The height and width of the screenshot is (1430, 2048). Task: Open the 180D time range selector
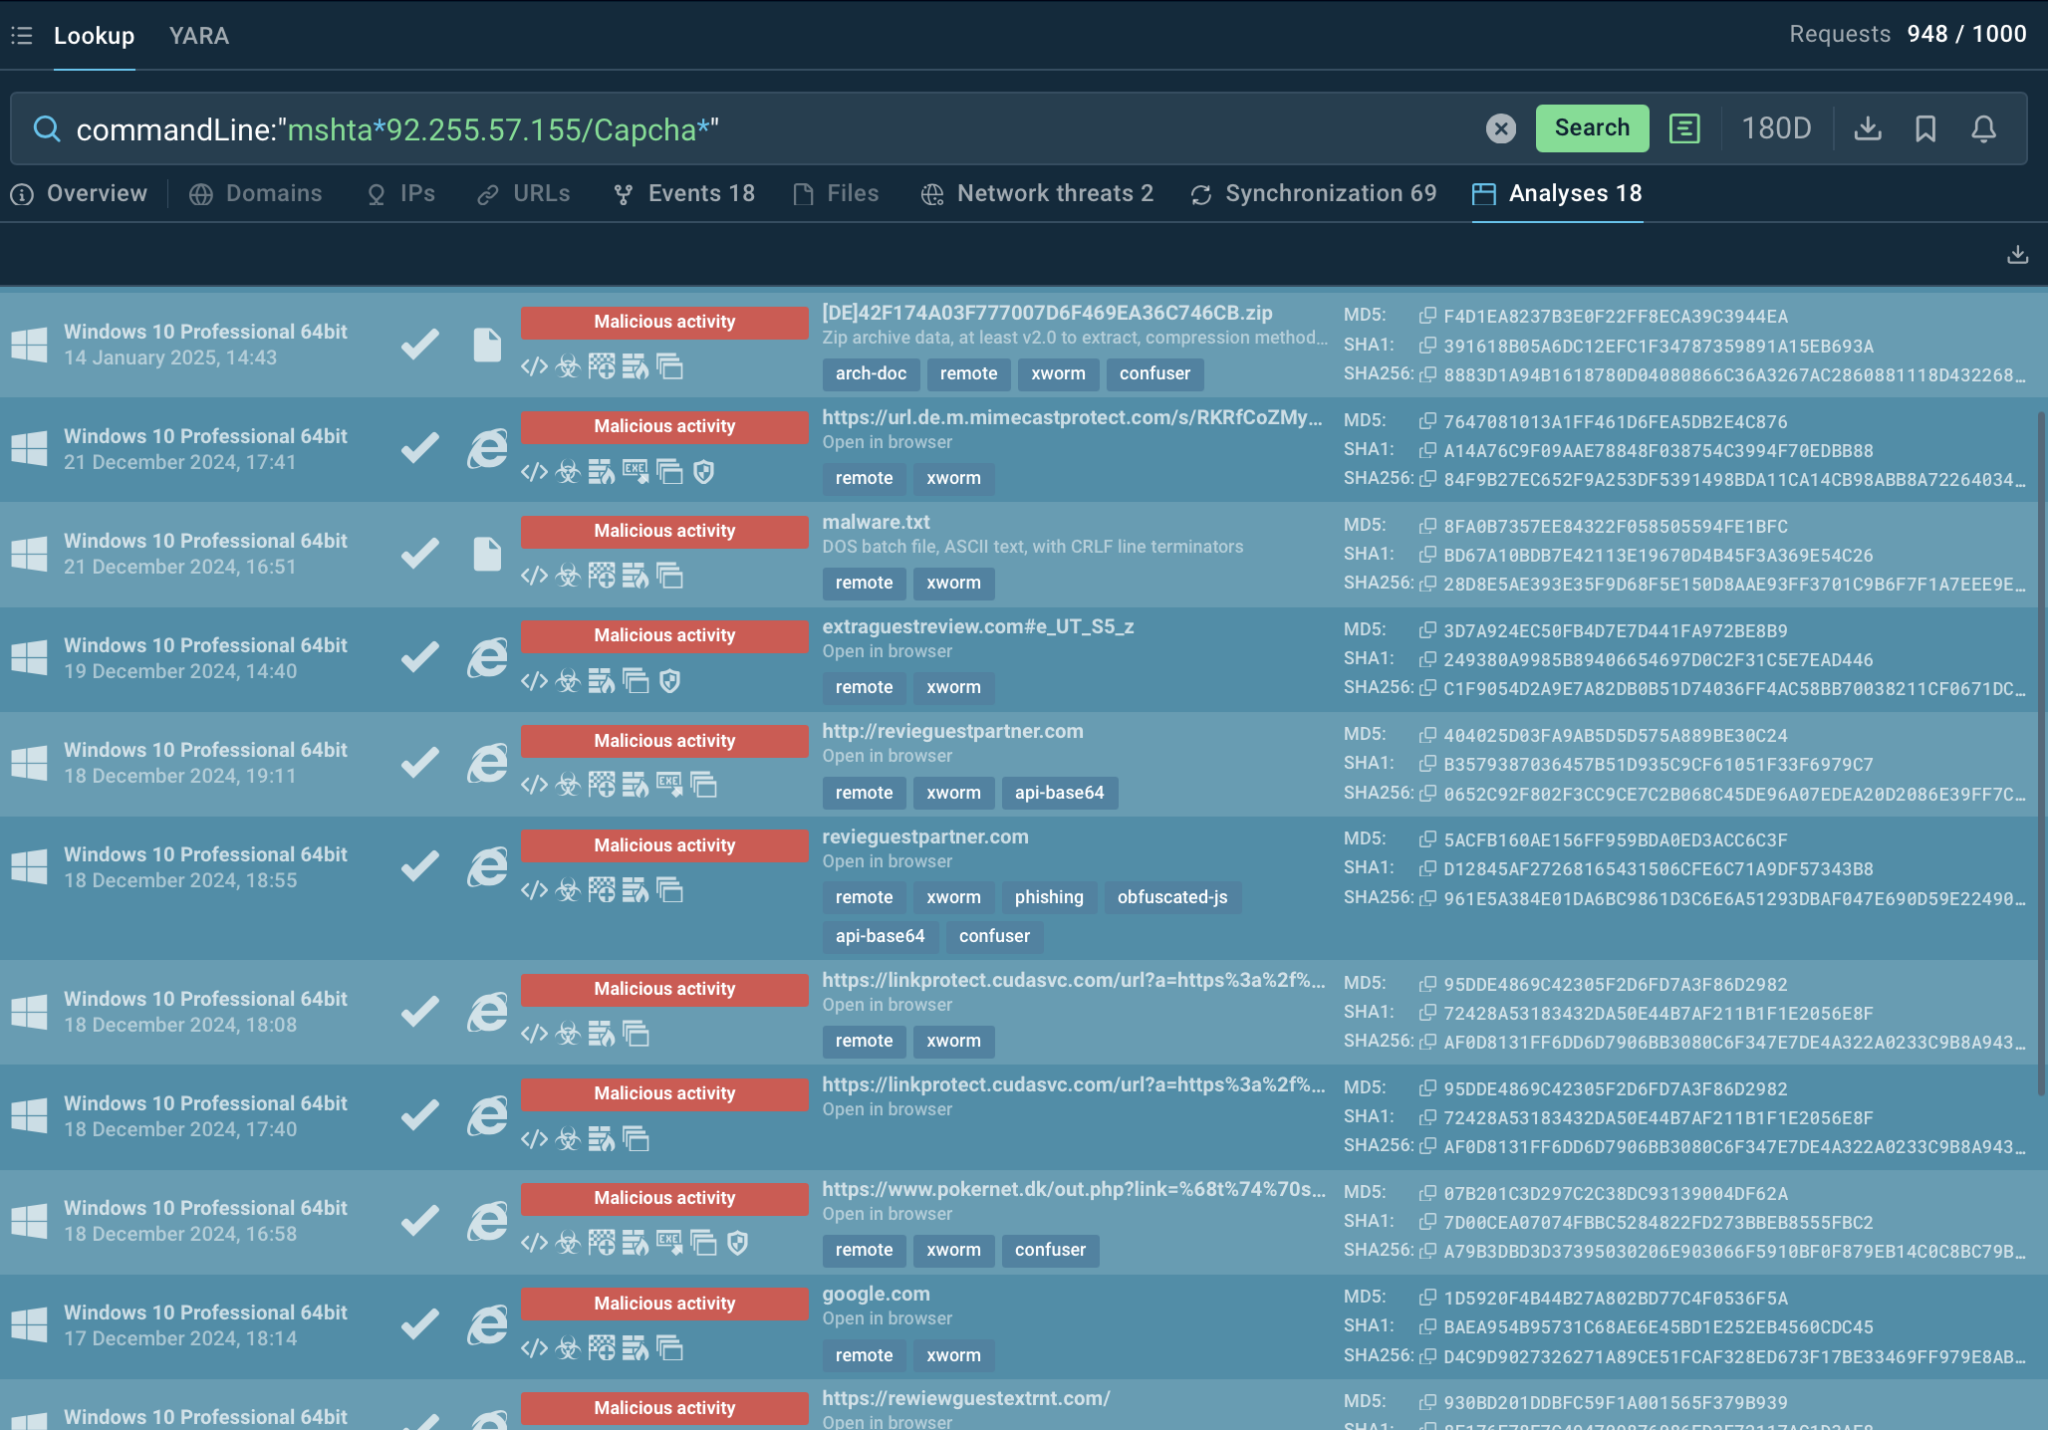1776,128
